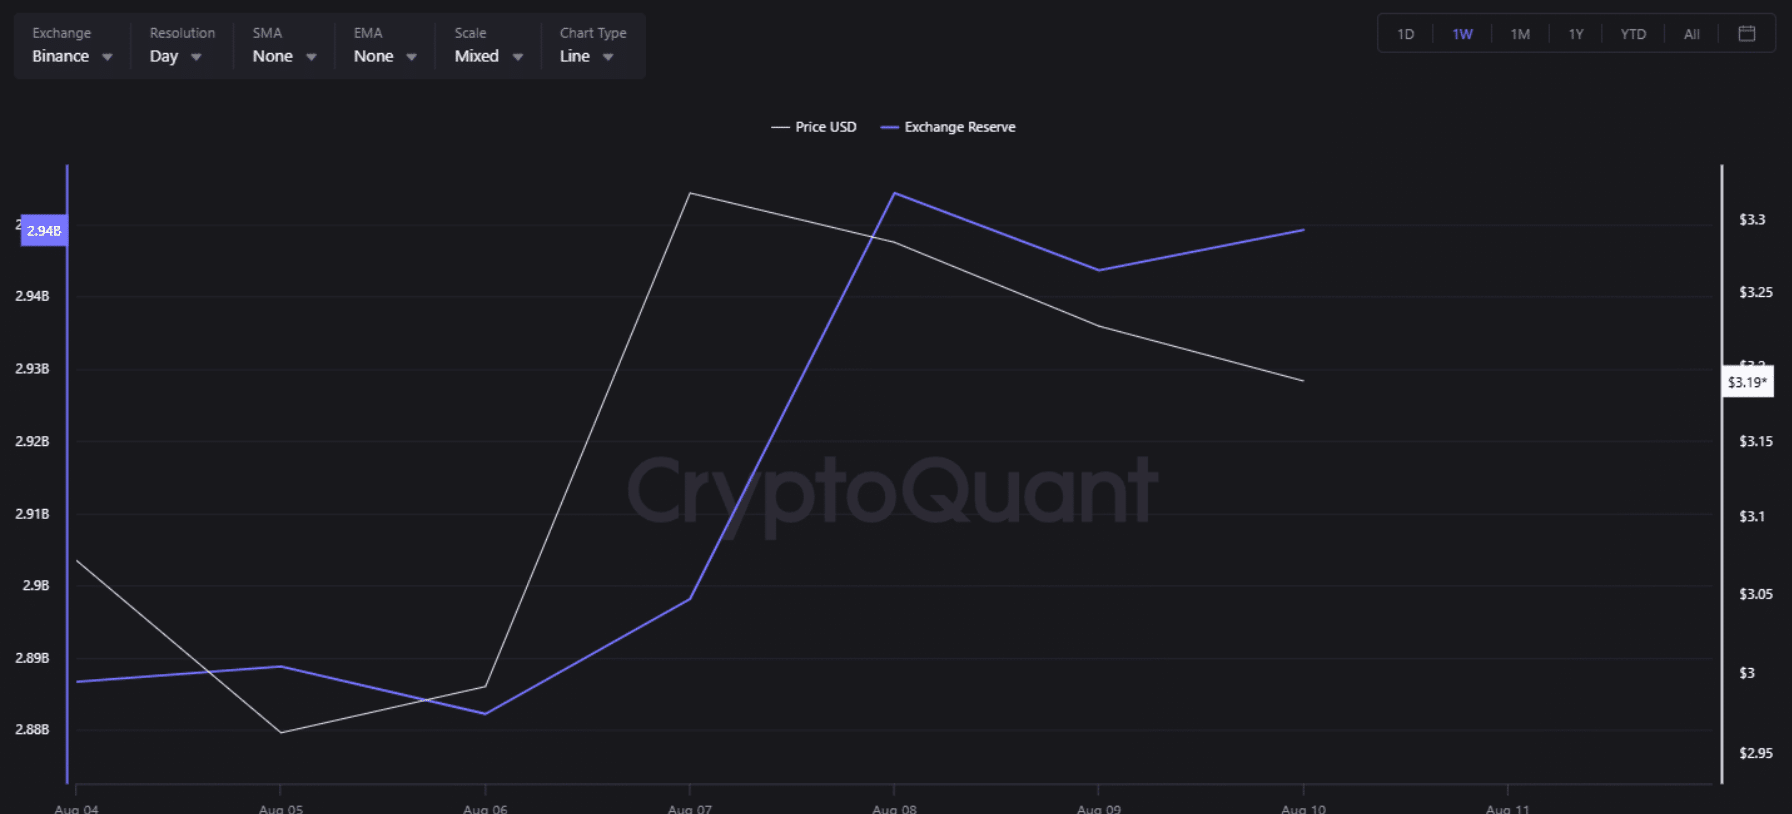Switch to the 1D timeframe tab
The height and width of the screenshot is (814, 1792).
pyautogui.click(x=1405, y=33)
